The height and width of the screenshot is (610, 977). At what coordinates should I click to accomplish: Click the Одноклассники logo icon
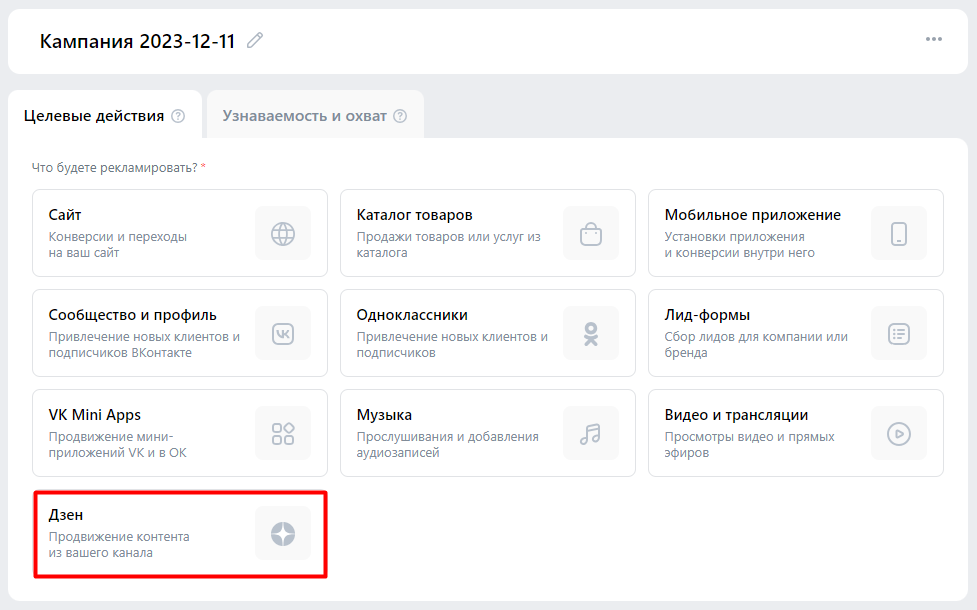click(591, 333)
